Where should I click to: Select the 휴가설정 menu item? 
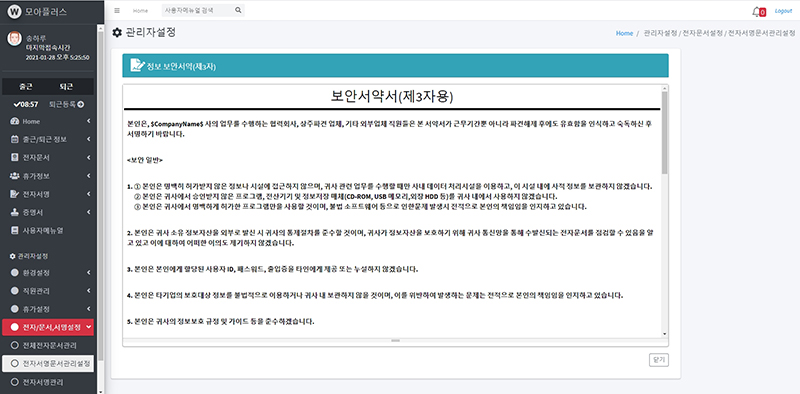tap(48, 309)
